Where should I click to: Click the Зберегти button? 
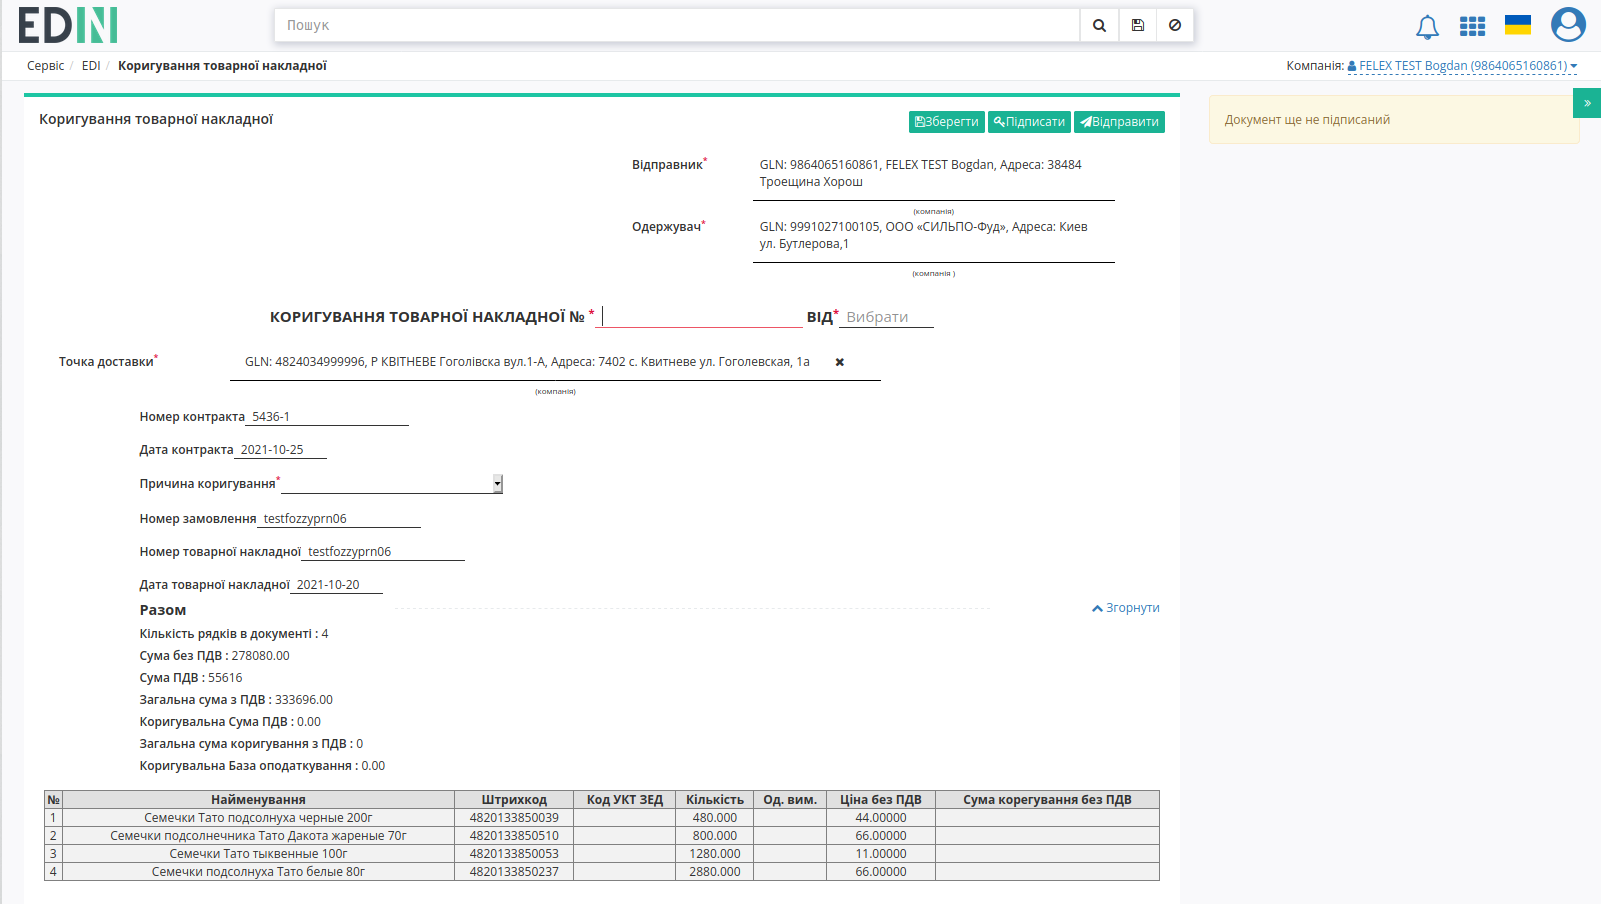[947, 122]
